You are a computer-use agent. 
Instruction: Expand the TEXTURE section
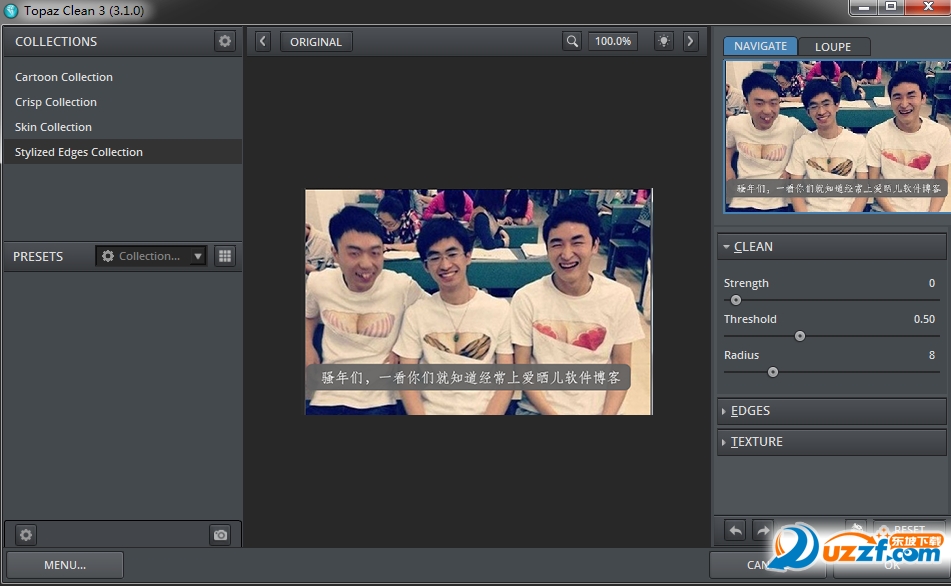[x=832, y=442]
